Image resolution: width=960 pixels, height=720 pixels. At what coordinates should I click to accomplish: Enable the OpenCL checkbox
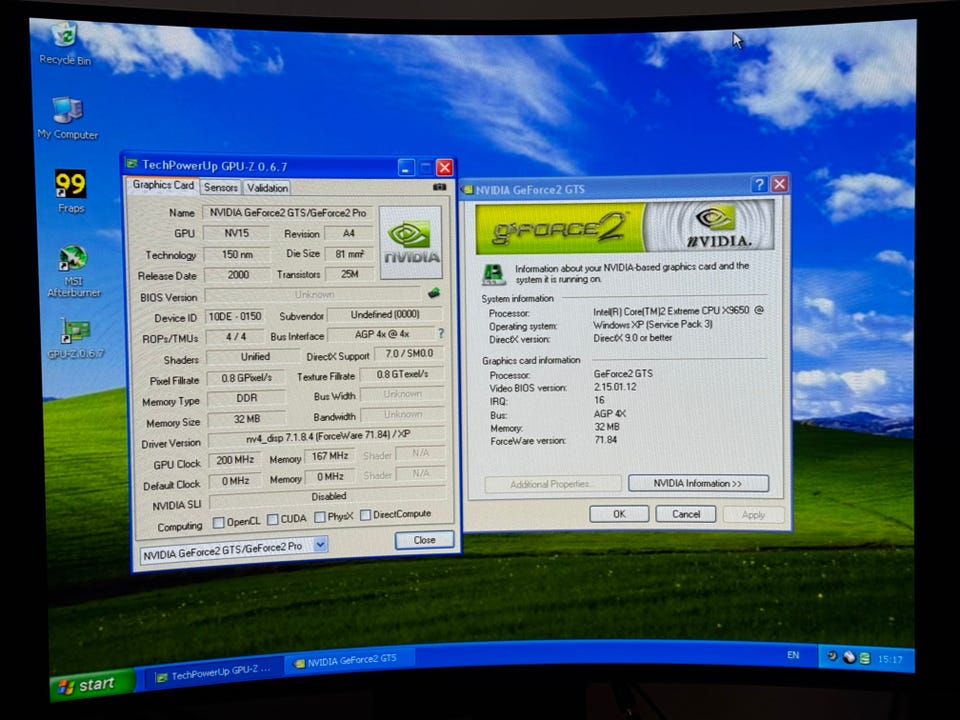(x=219, y=522)
